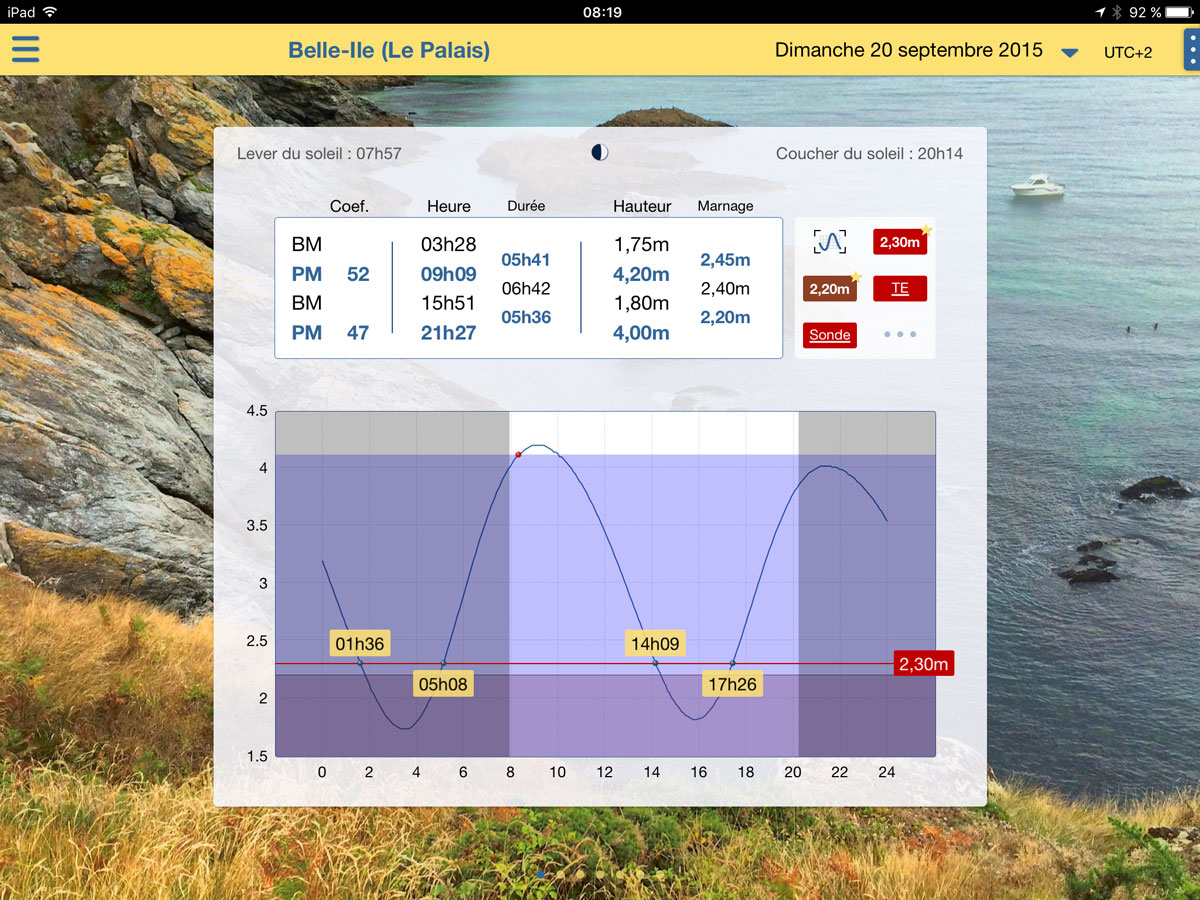1200x900 pixels.
Task: Tap the location arrow in status bar
Action: pos(1100,12)
